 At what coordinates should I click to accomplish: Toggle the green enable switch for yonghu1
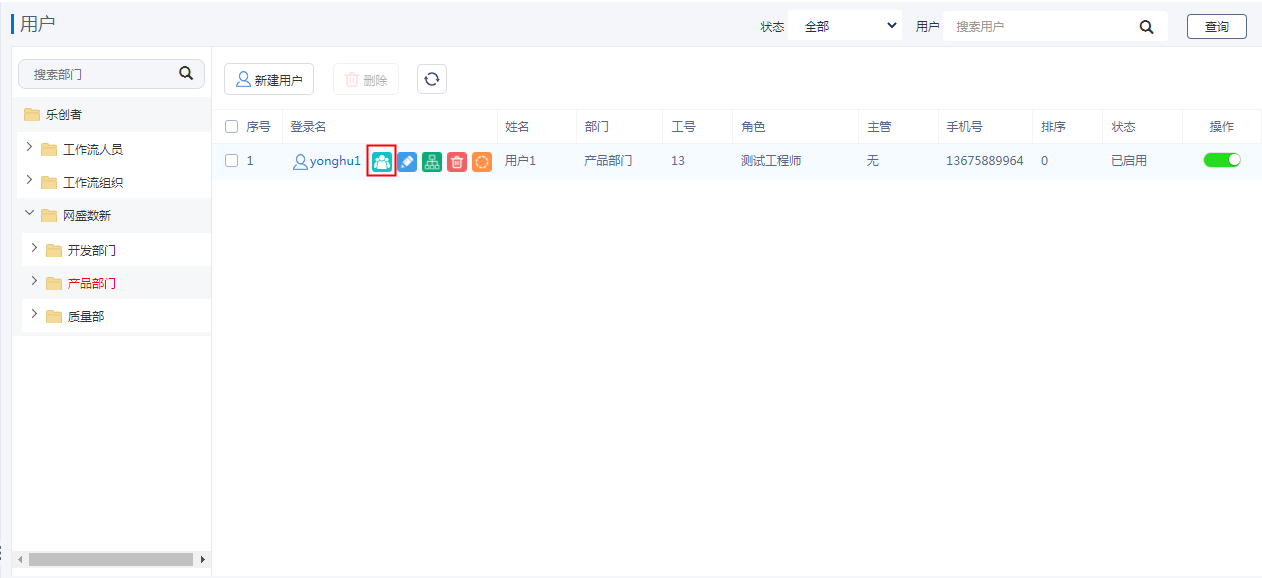tap(1221, 160)
